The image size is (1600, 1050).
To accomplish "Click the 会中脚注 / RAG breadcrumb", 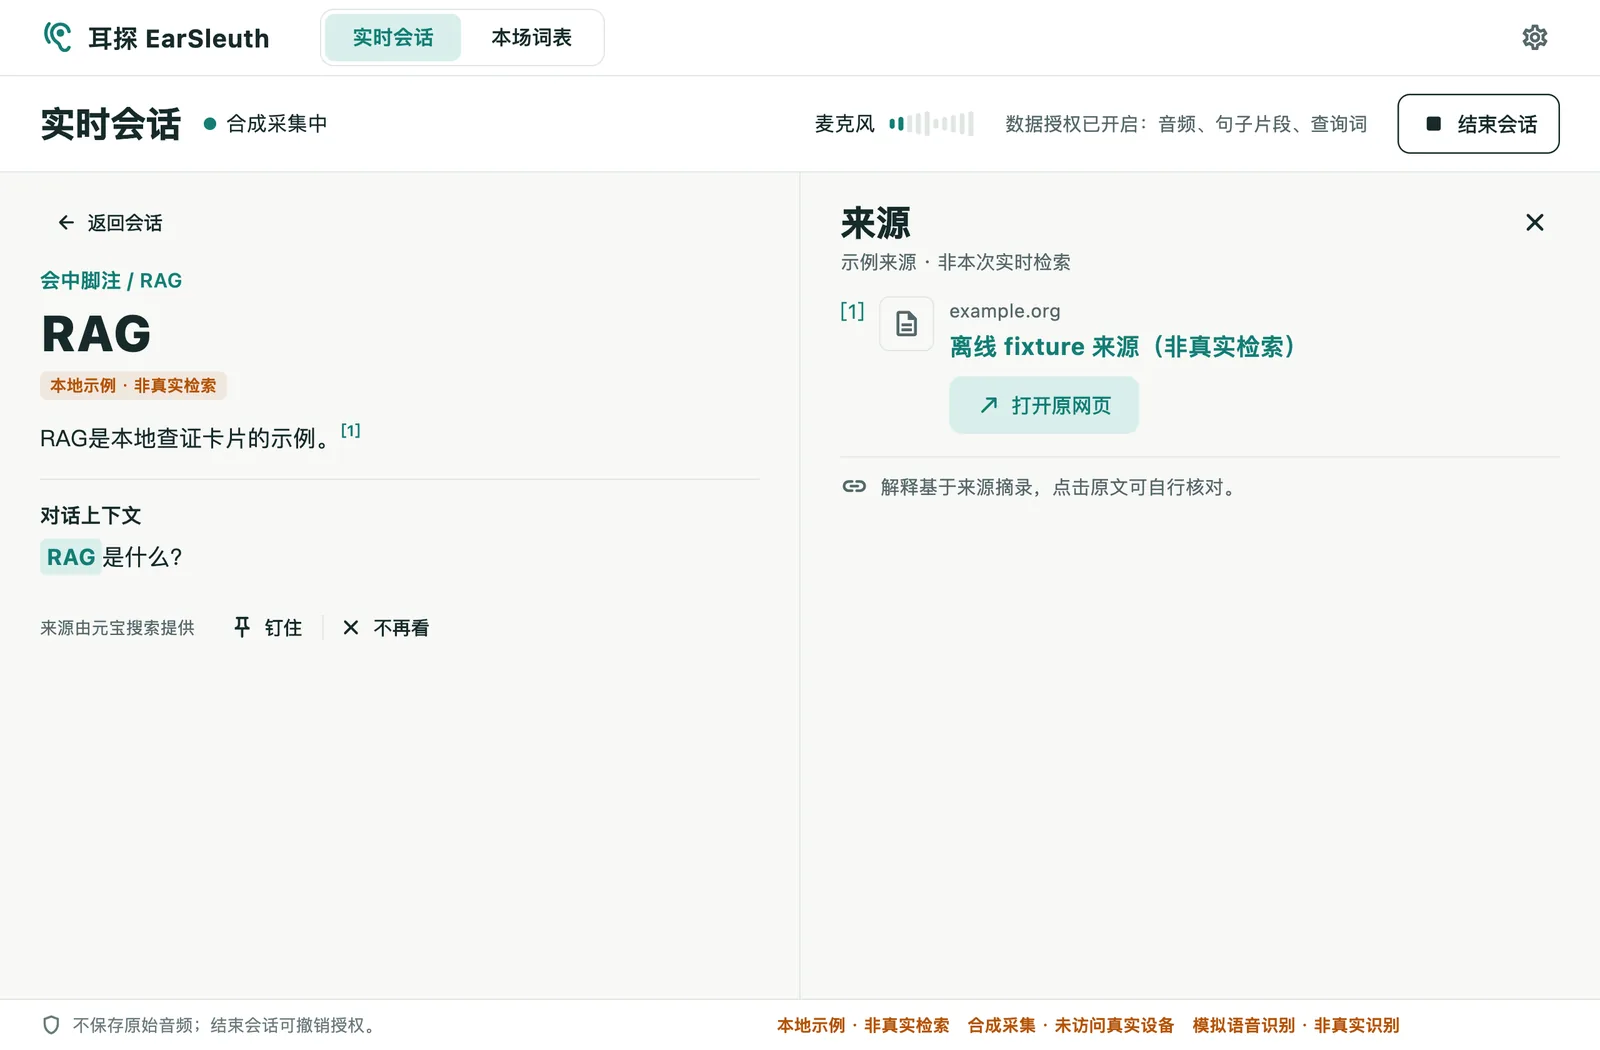I will (x=111, y=281).
